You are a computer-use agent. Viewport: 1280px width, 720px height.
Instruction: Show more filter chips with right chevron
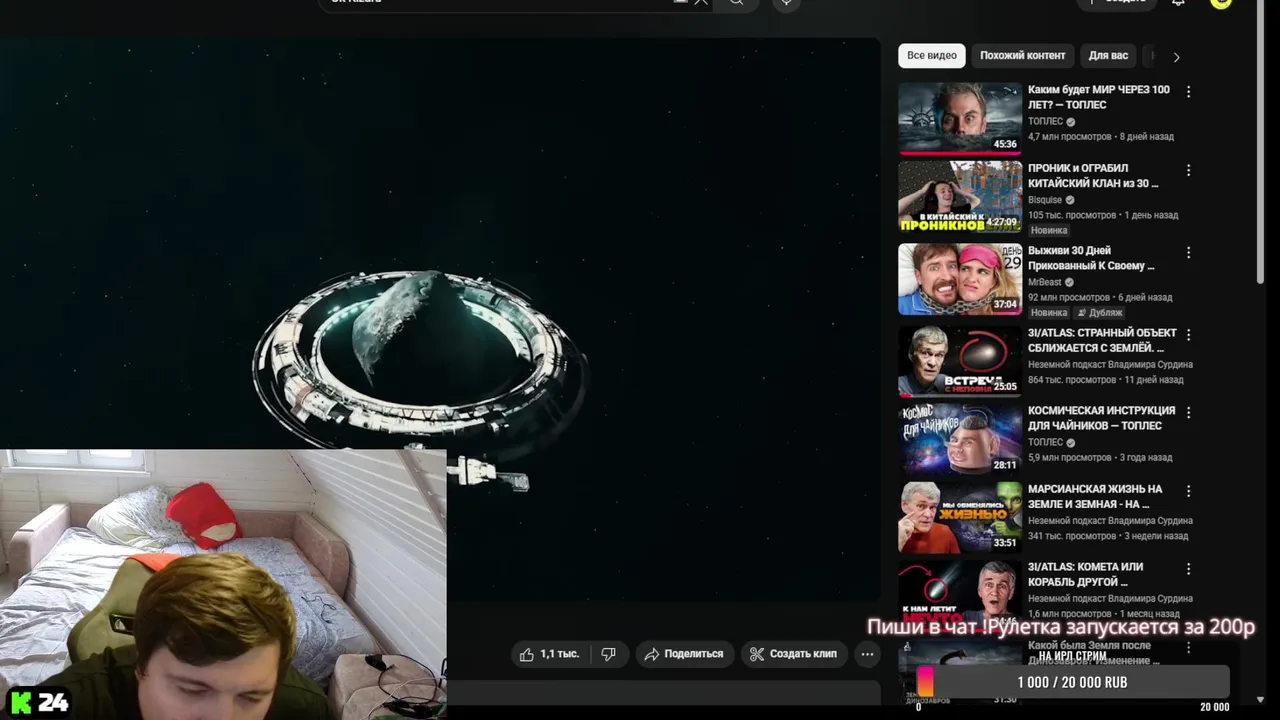1176,57
